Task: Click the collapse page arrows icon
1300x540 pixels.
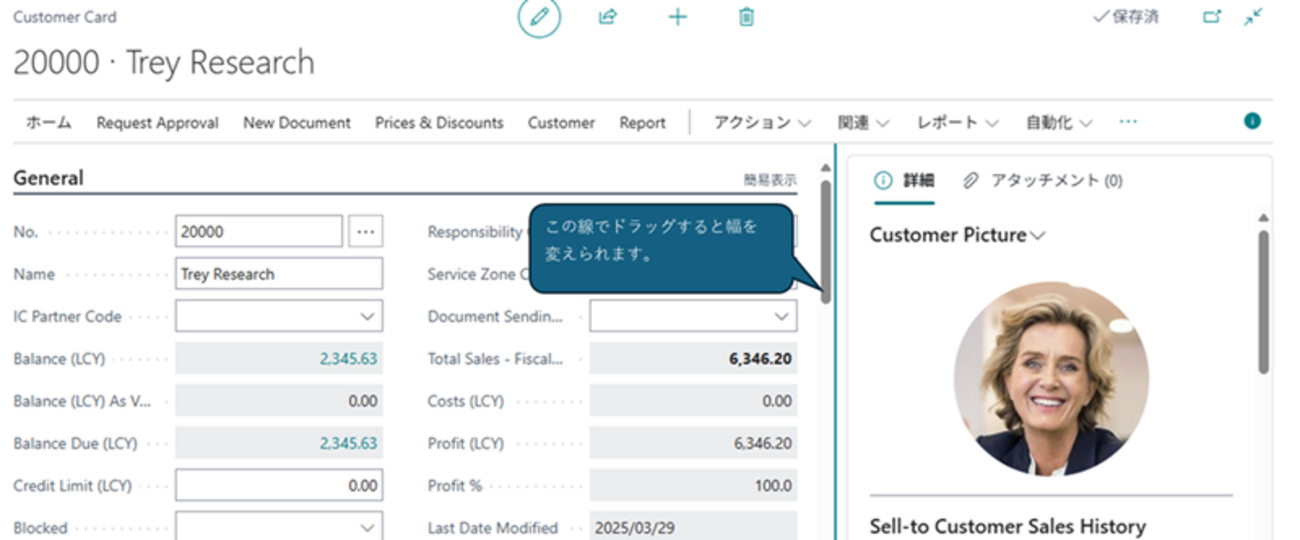Action: click(x=1253, y=17)
